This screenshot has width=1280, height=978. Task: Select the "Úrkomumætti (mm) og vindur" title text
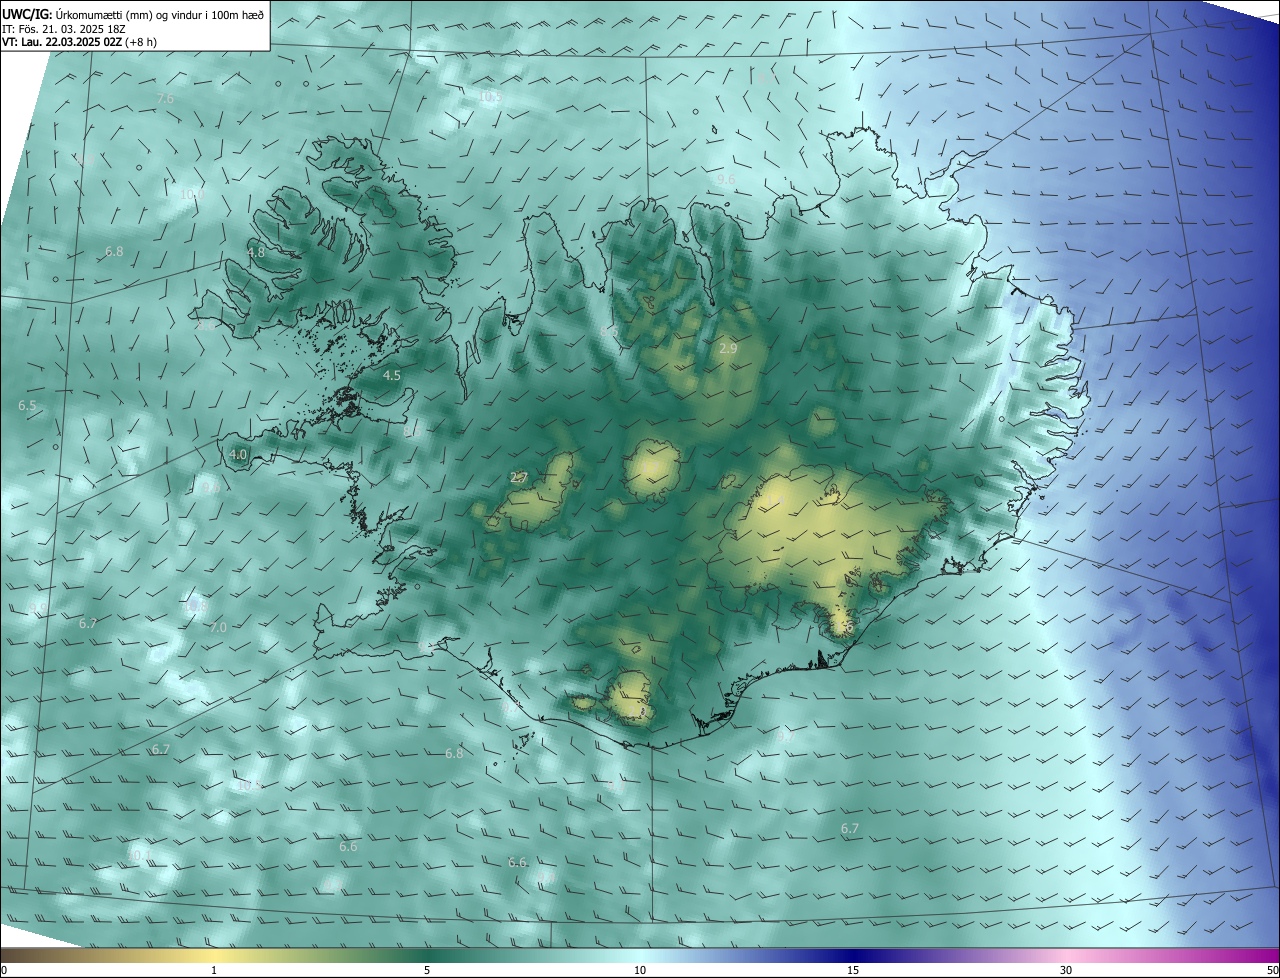(129, 14)
